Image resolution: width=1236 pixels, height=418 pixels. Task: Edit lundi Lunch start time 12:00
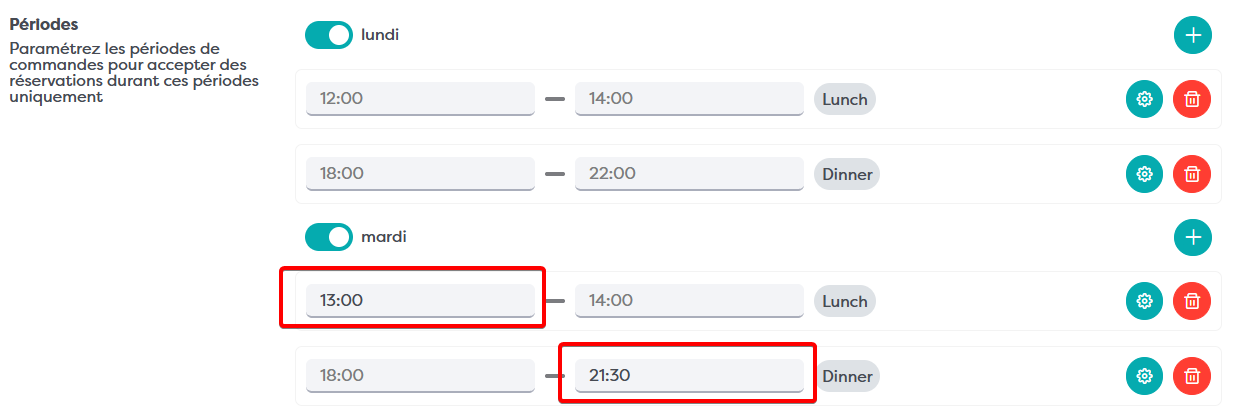point(420,99)
